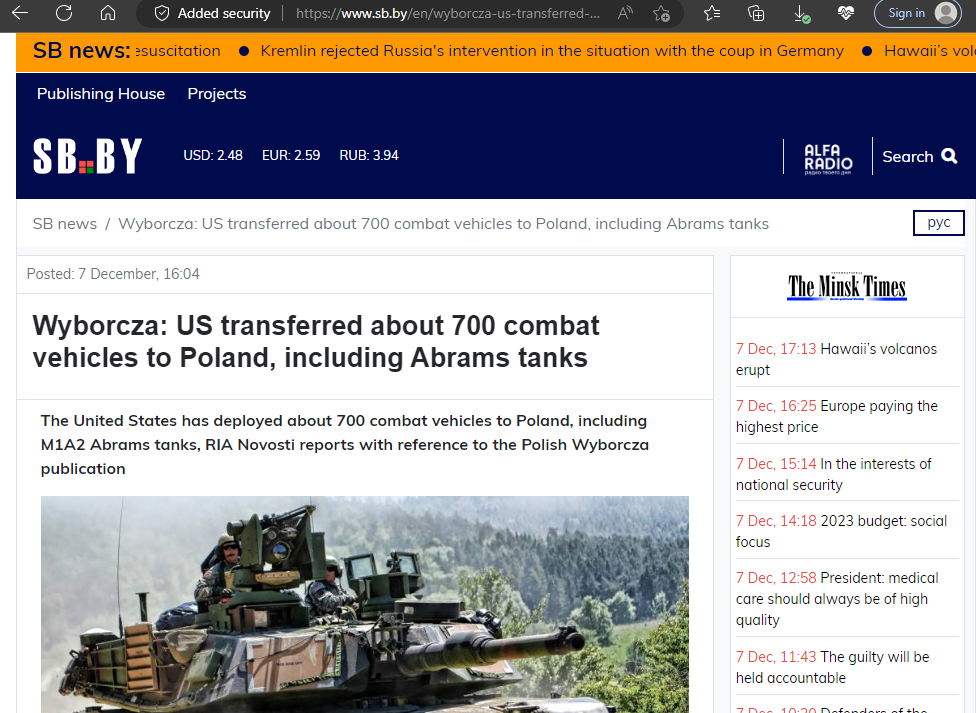The height and width of the screenshot is (713, 976).
Task: Open the Hawaii's volcanos erupt story
Action: point(836,359)
